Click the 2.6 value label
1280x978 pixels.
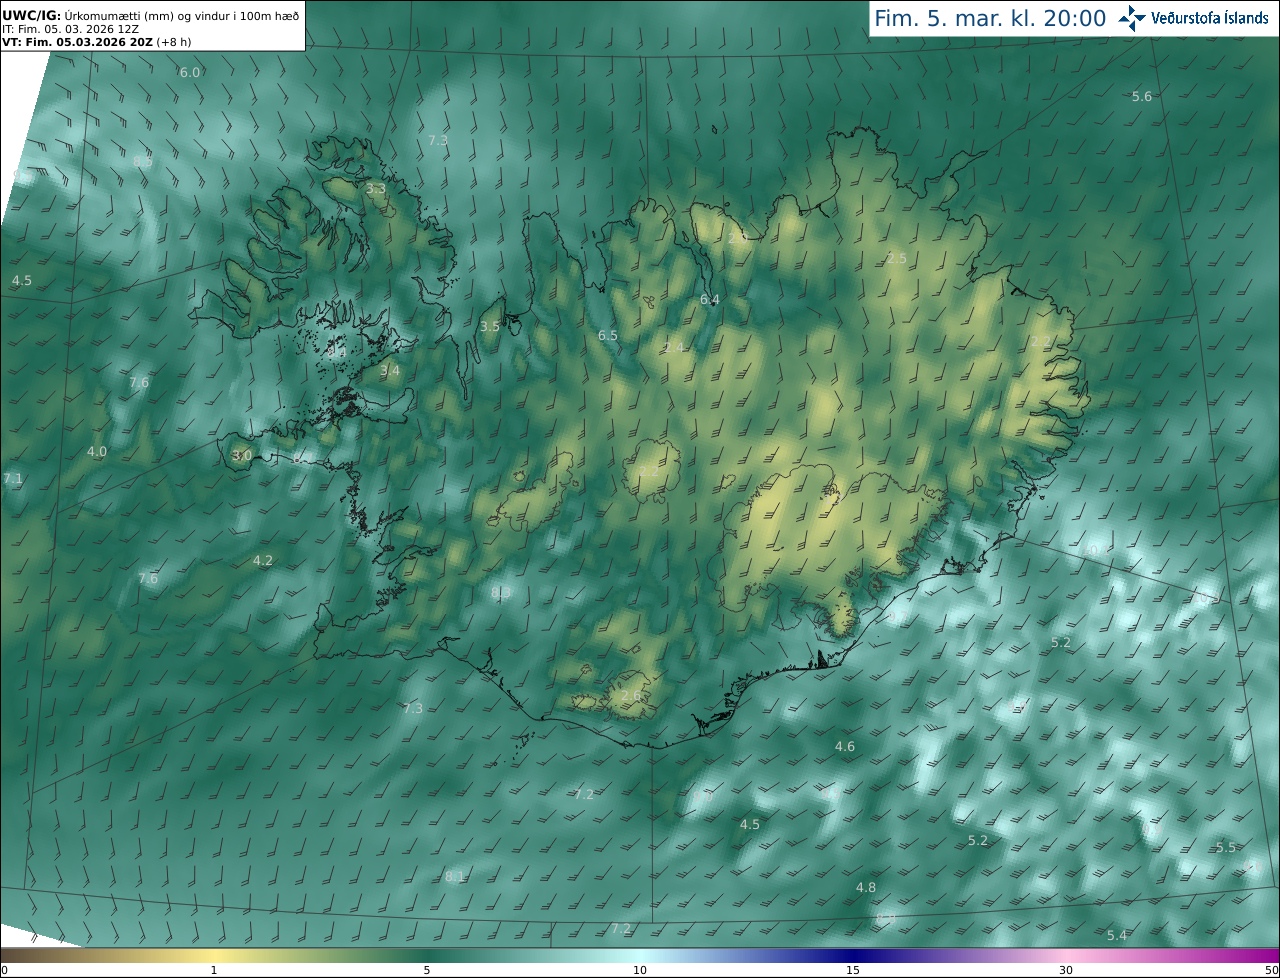(632, 696)
